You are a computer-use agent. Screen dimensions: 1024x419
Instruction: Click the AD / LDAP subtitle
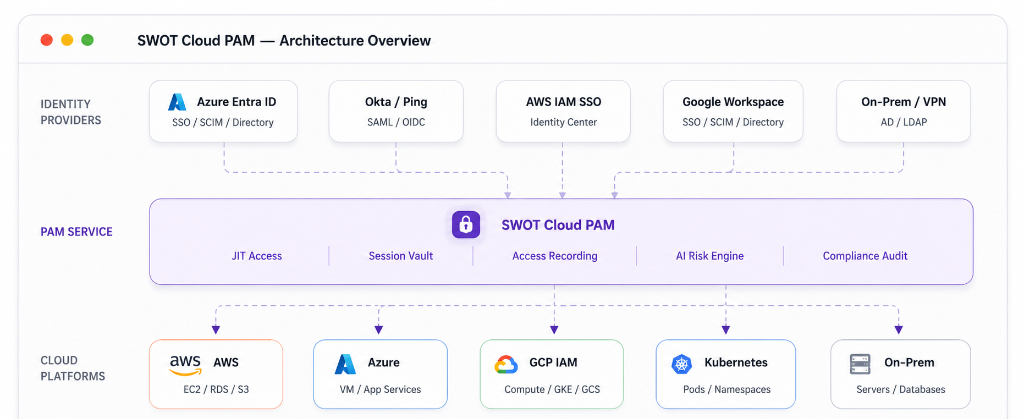(x=904, y=122)
